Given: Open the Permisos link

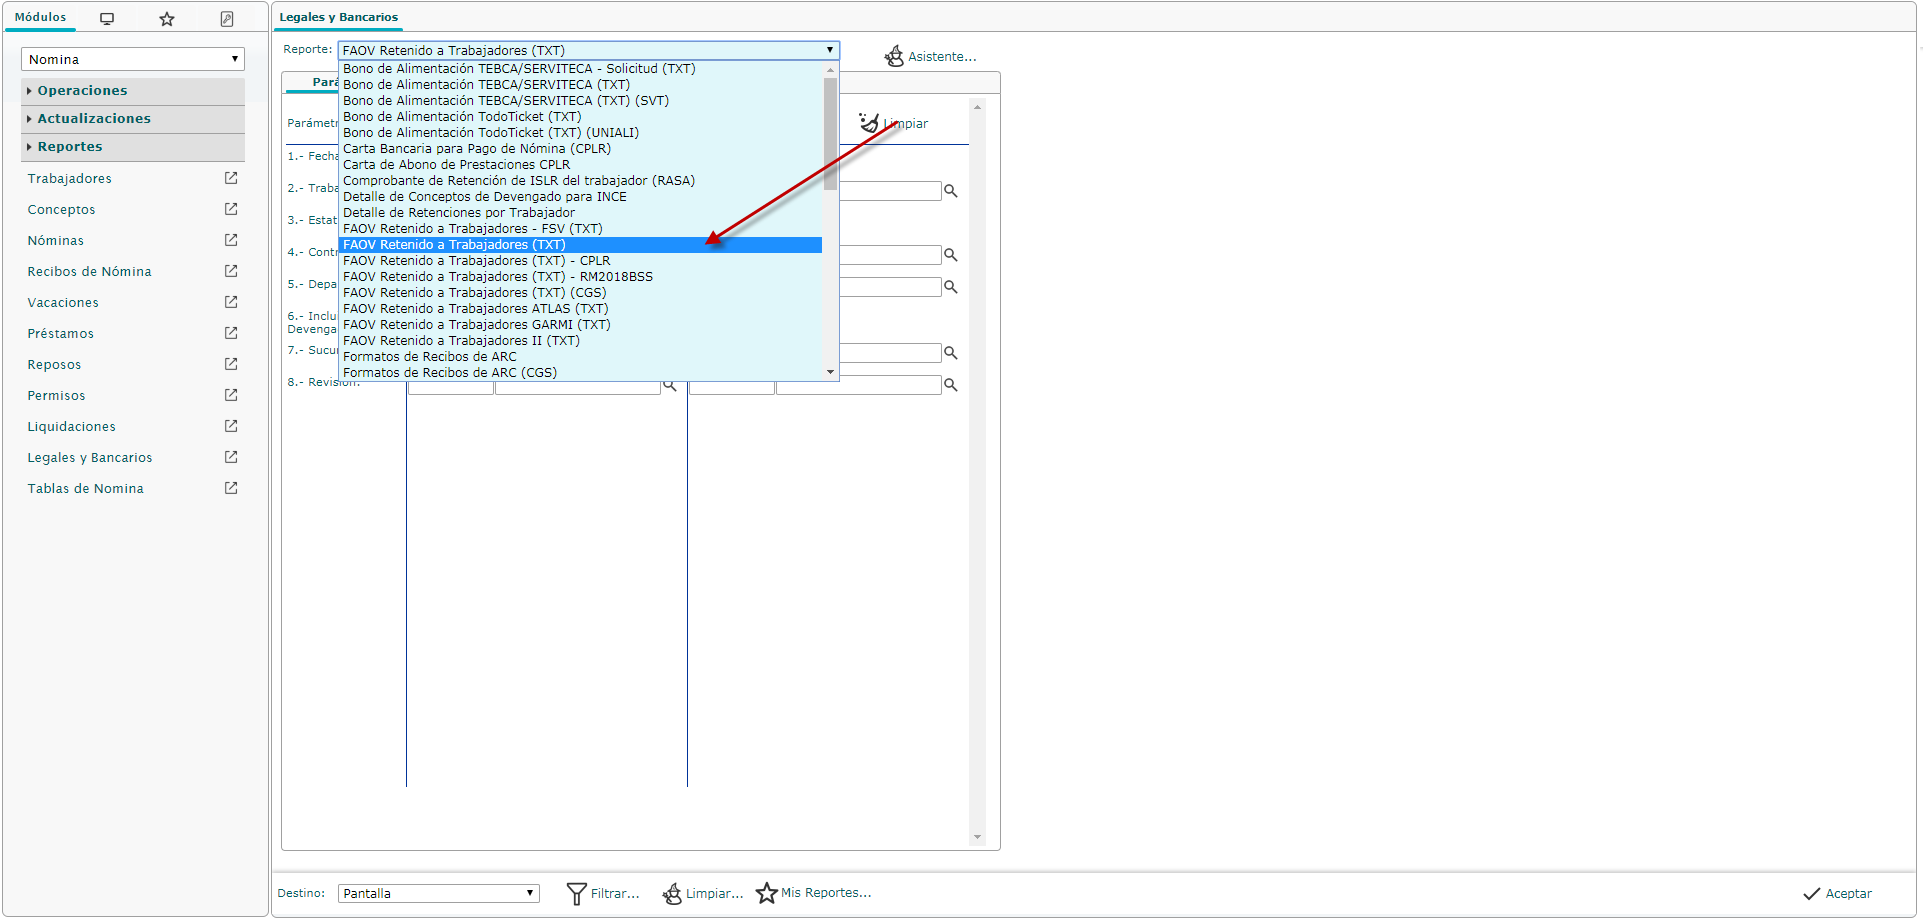Looking at the screenshot, I should coord(56,395).
